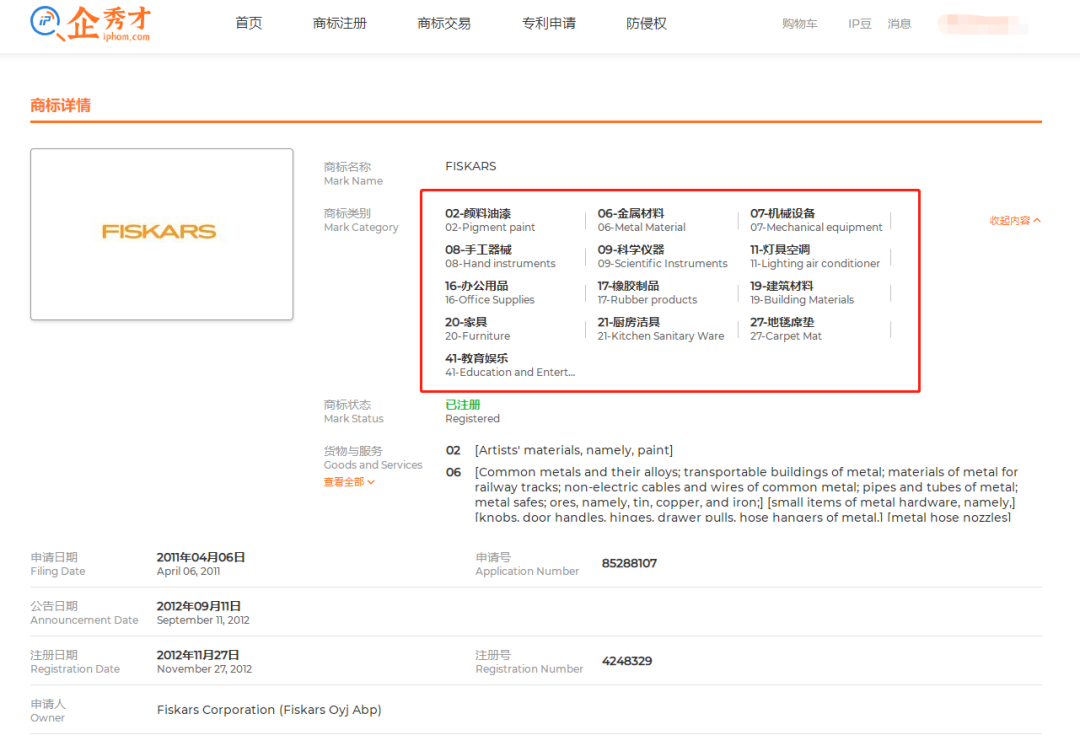
Task: Click the 商标详情 section heading
Action: 61,105
